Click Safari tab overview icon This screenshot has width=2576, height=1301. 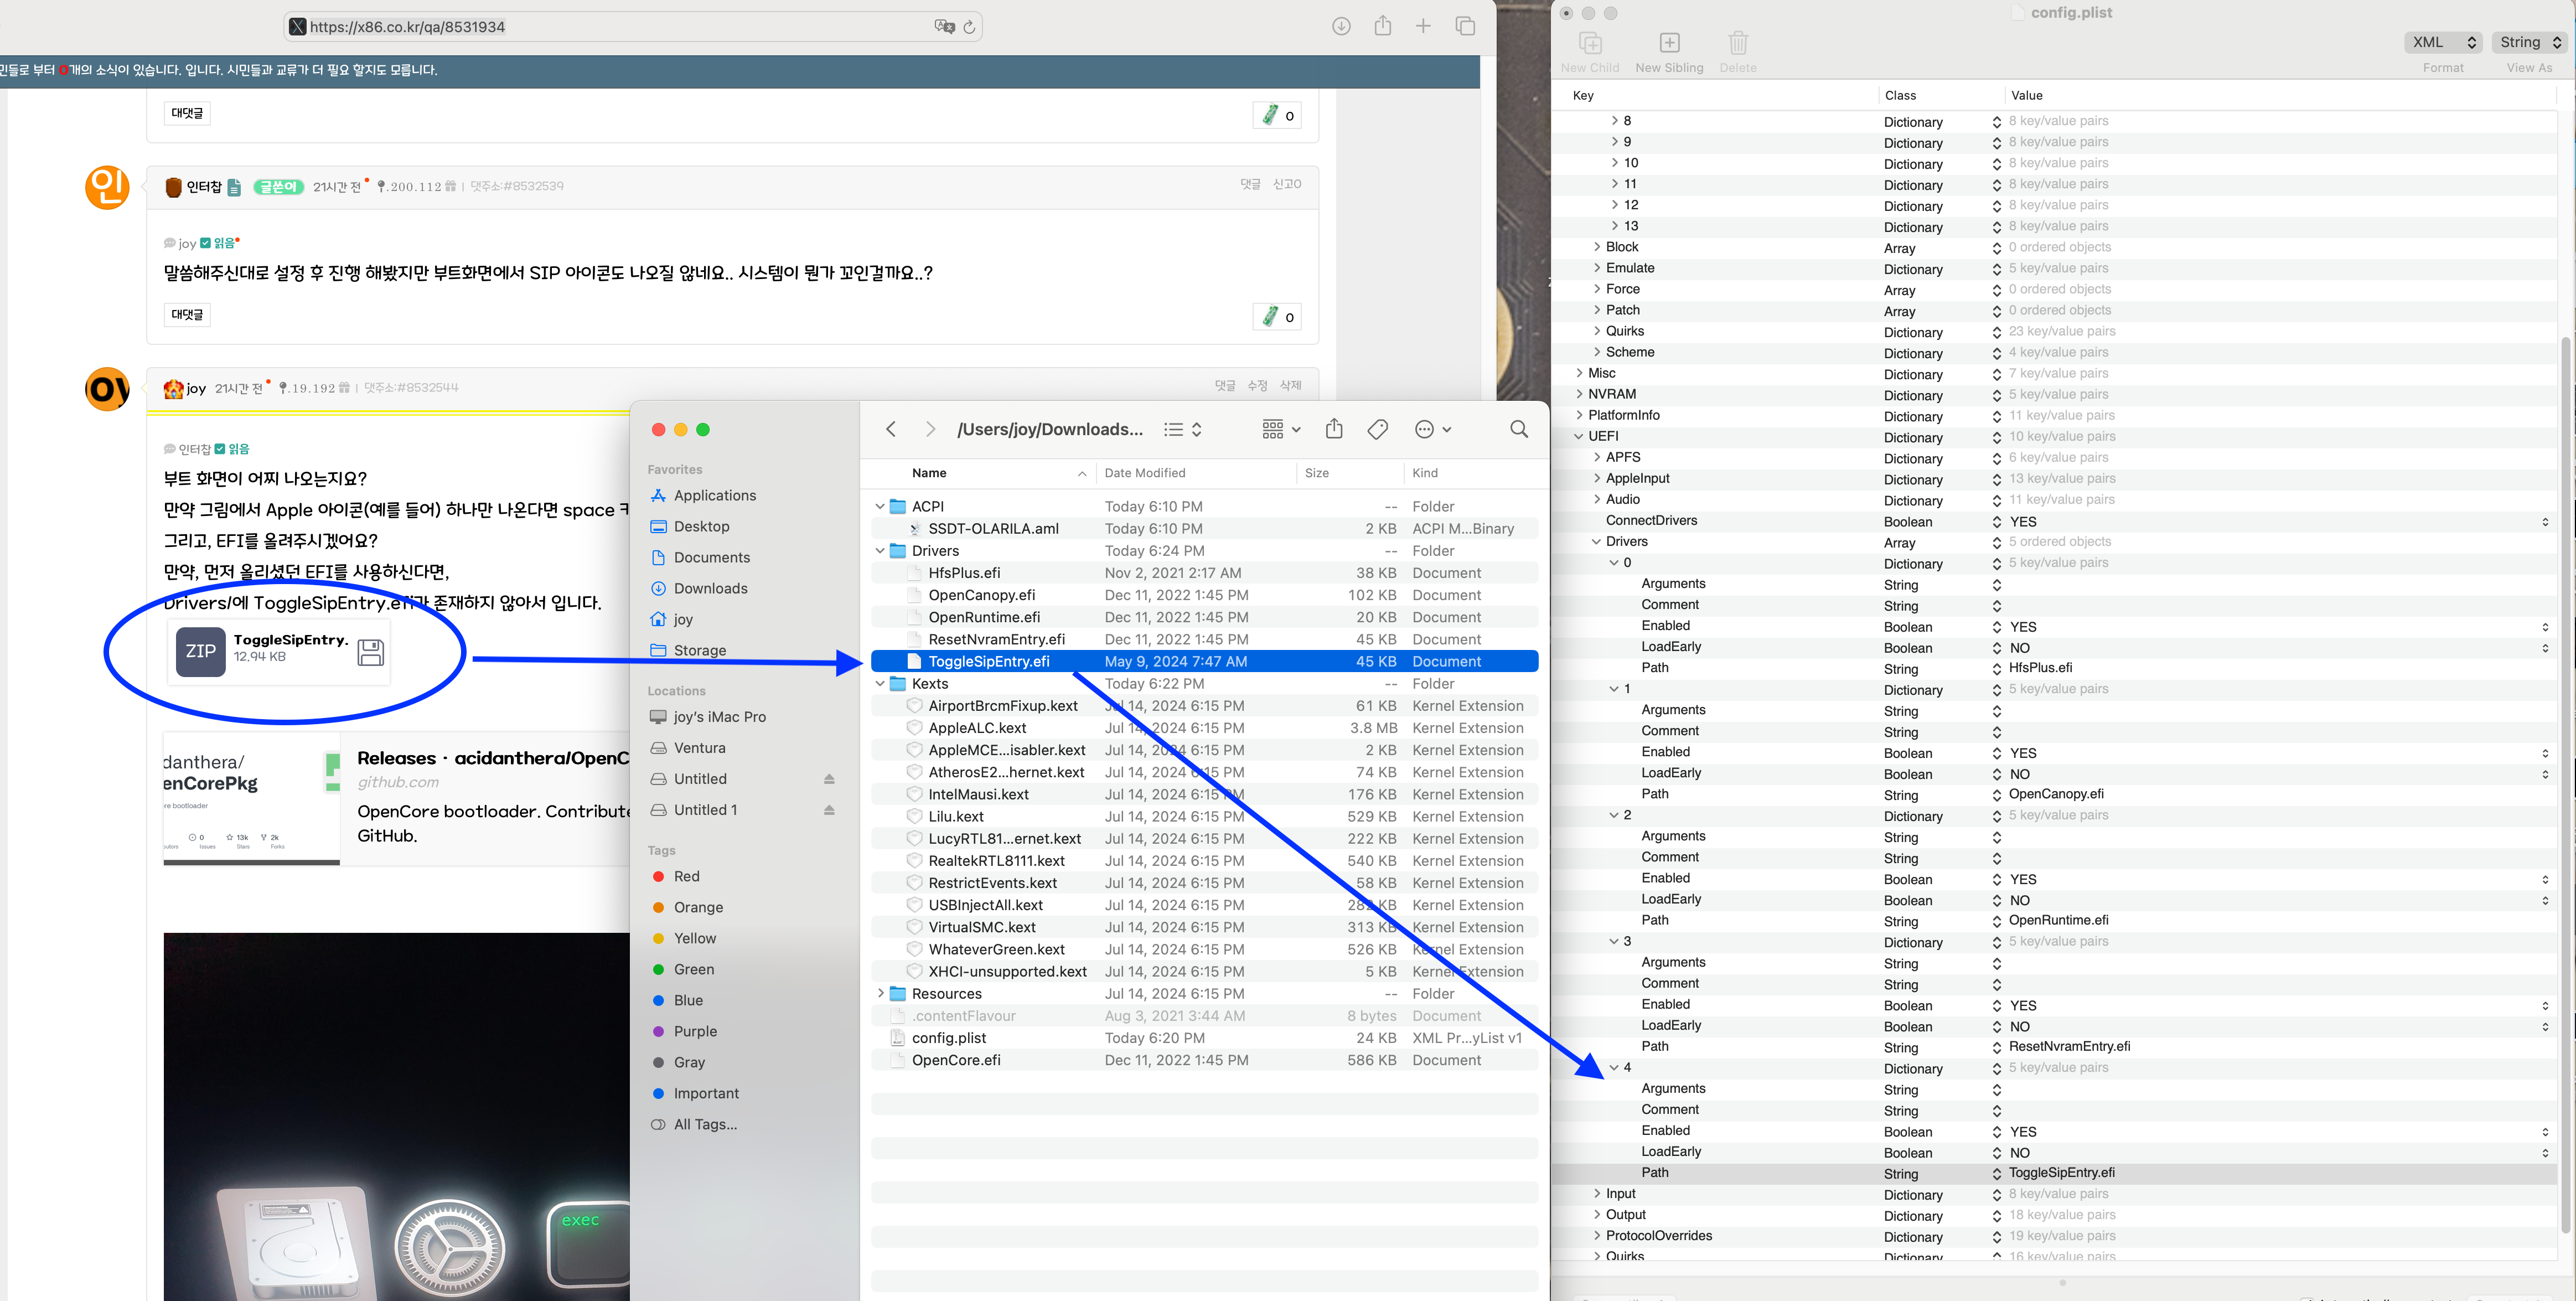(x=1465, y=26)
